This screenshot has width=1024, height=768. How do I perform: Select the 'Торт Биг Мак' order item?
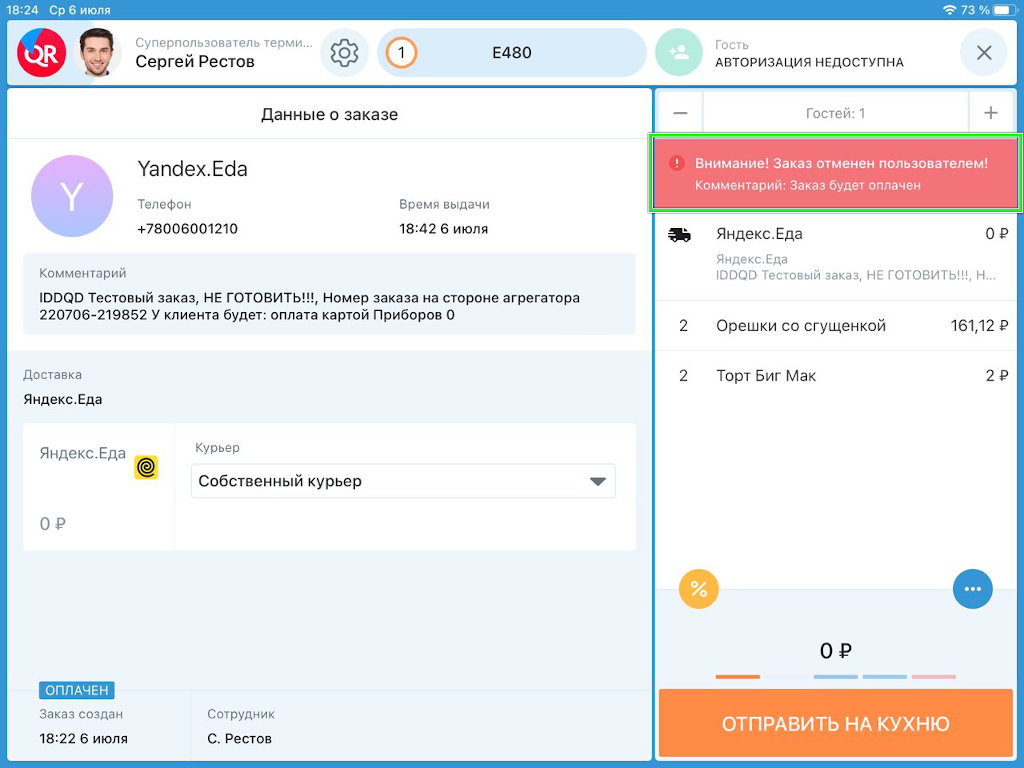835,376
